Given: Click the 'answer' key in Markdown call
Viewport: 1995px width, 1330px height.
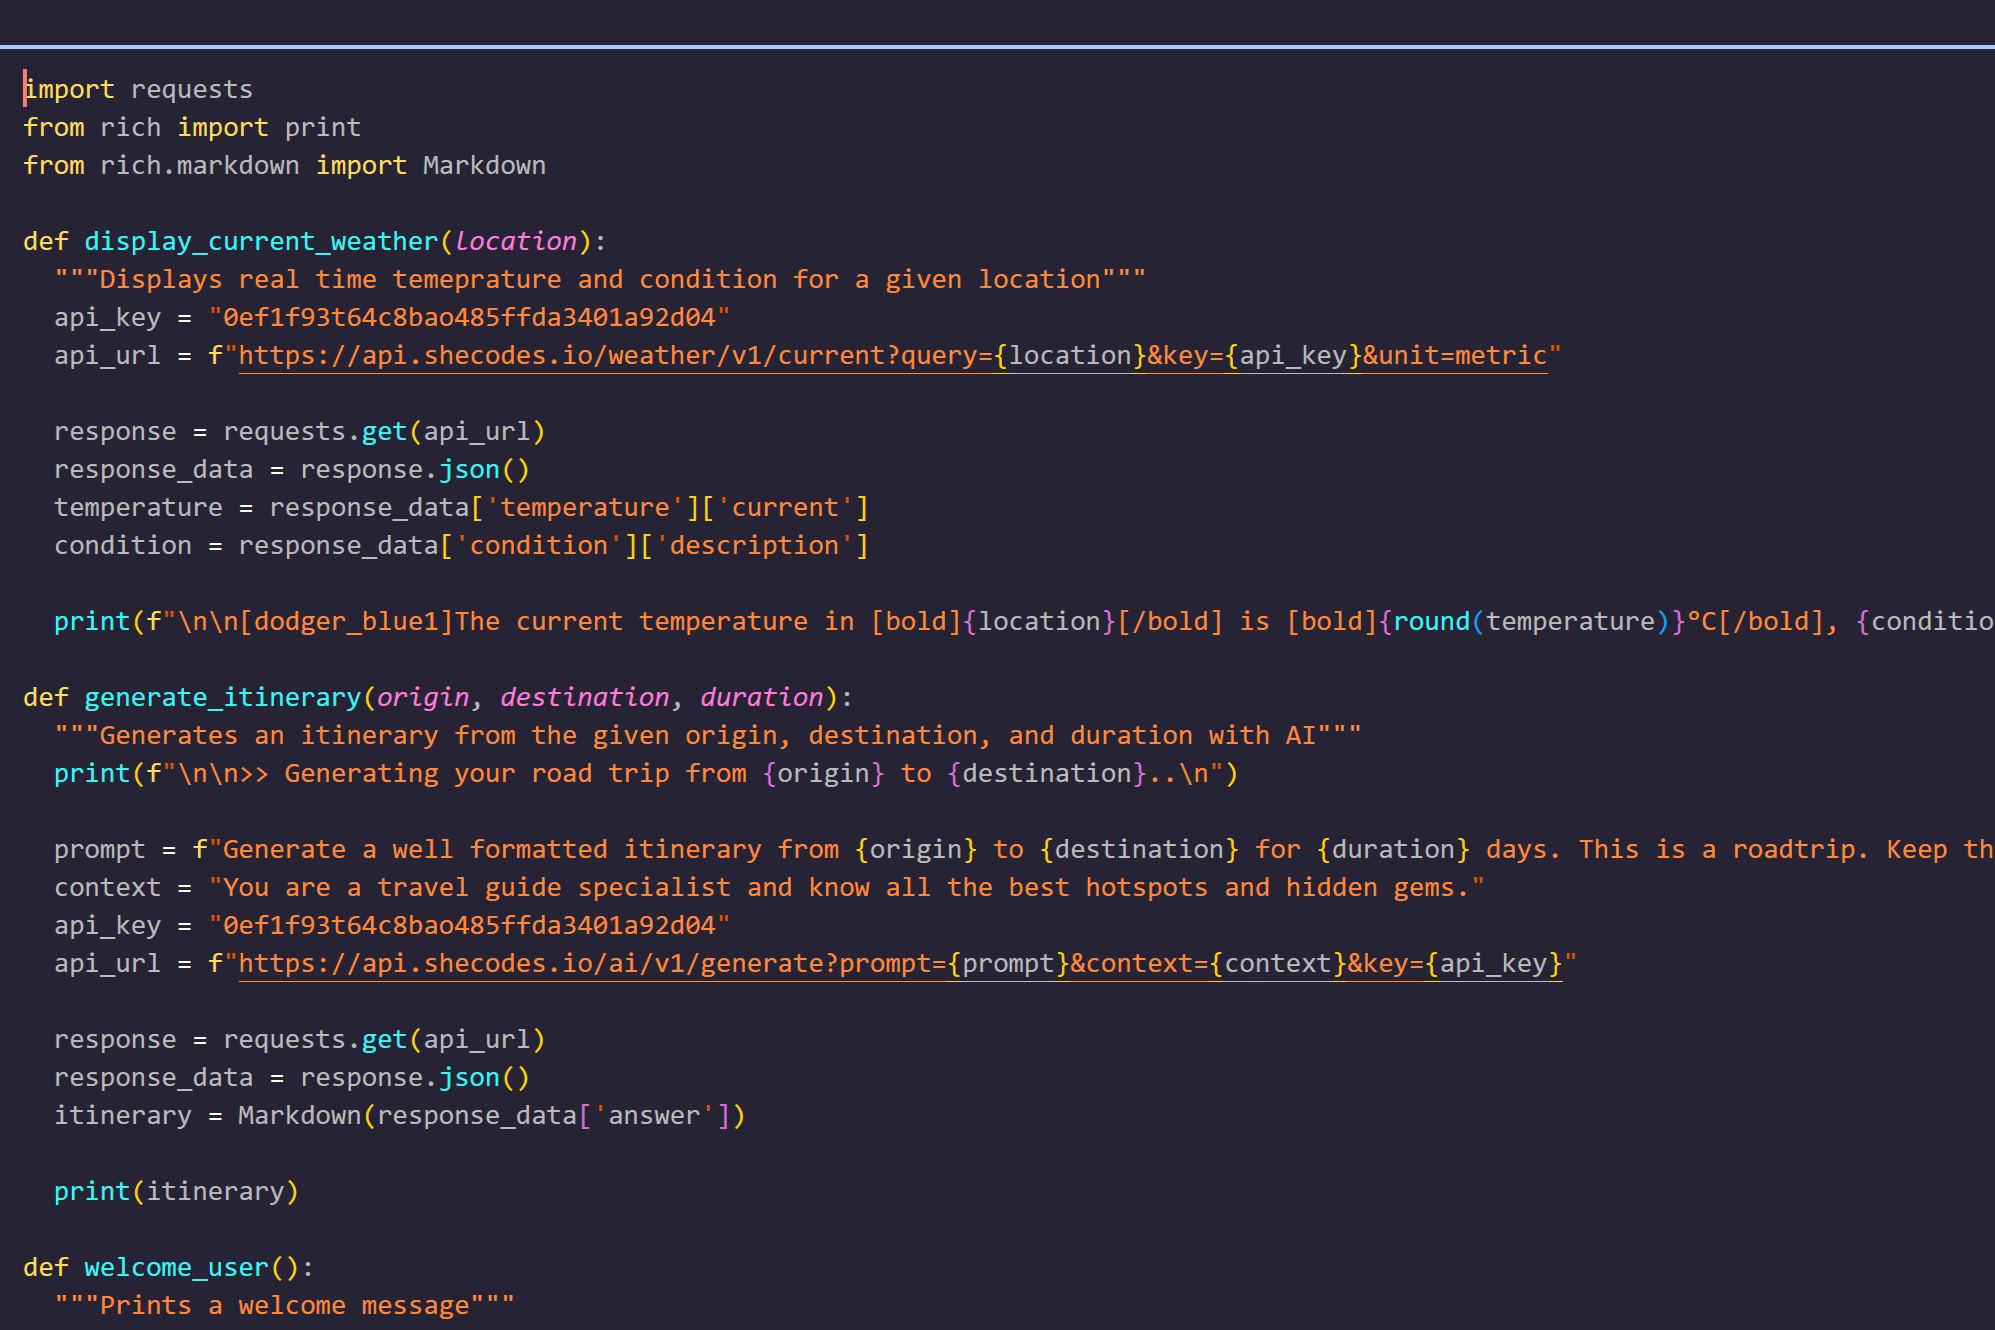Looking at the screenshot, I should [x=654, y=1116].
